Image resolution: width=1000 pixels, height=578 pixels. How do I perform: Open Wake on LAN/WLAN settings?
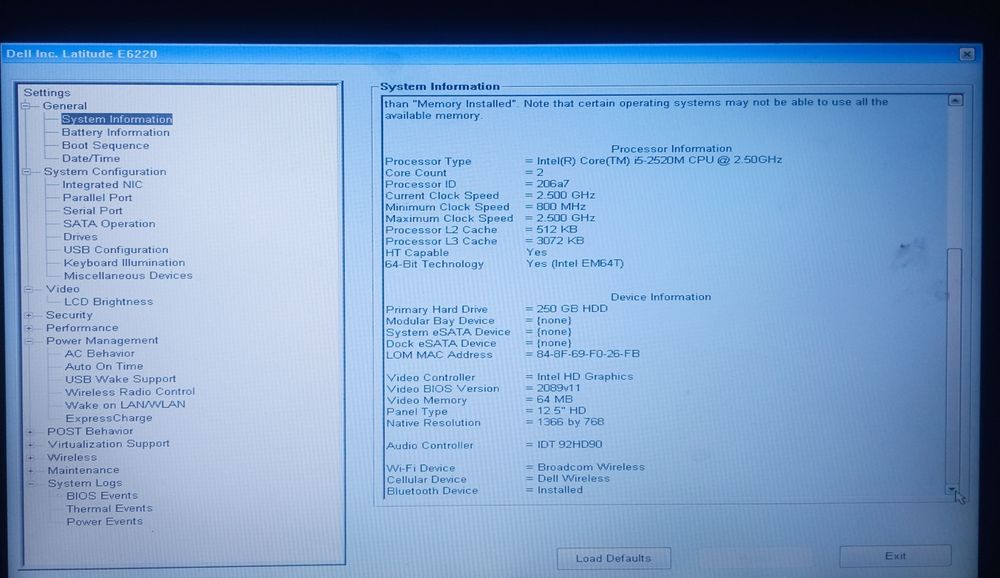[x=126, y=405]
